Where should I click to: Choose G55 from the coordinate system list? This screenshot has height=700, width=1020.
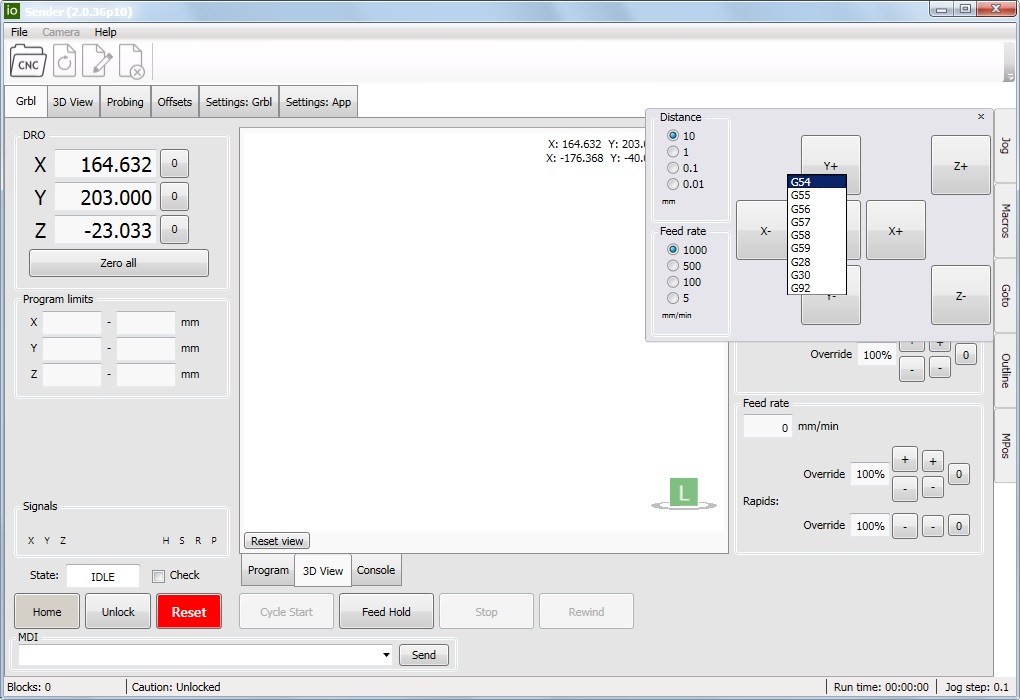801,195
